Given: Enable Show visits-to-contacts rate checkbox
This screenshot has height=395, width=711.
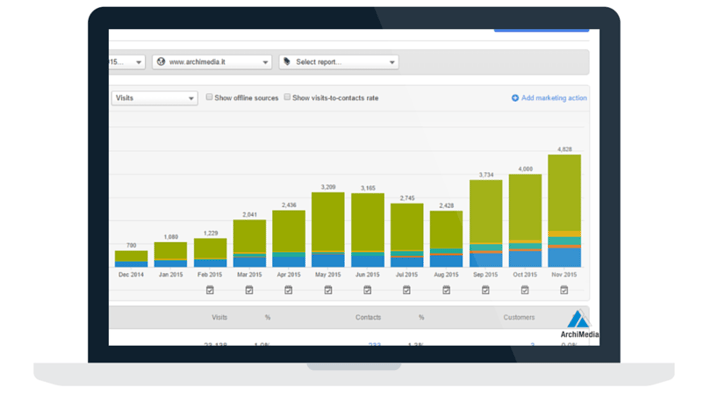Looking at the screenshot, I should click(287, 97).
